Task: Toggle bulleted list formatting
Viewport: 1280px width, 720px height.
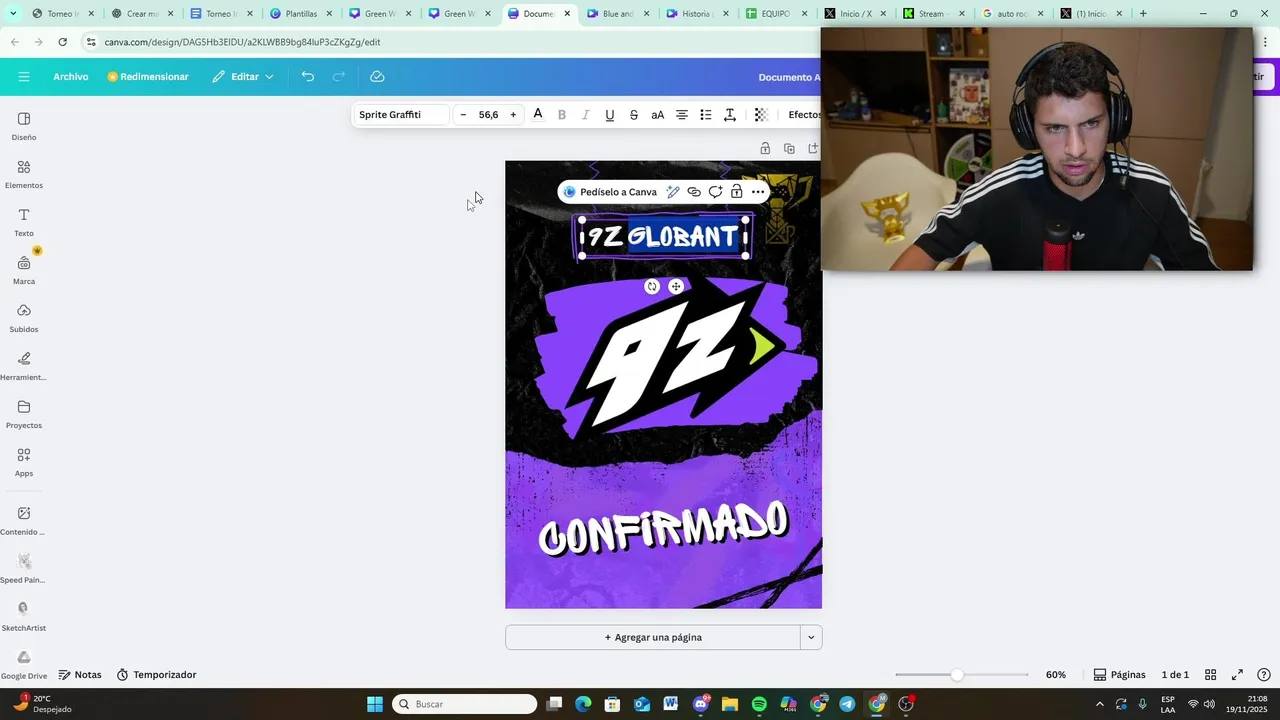Action: 706,115
